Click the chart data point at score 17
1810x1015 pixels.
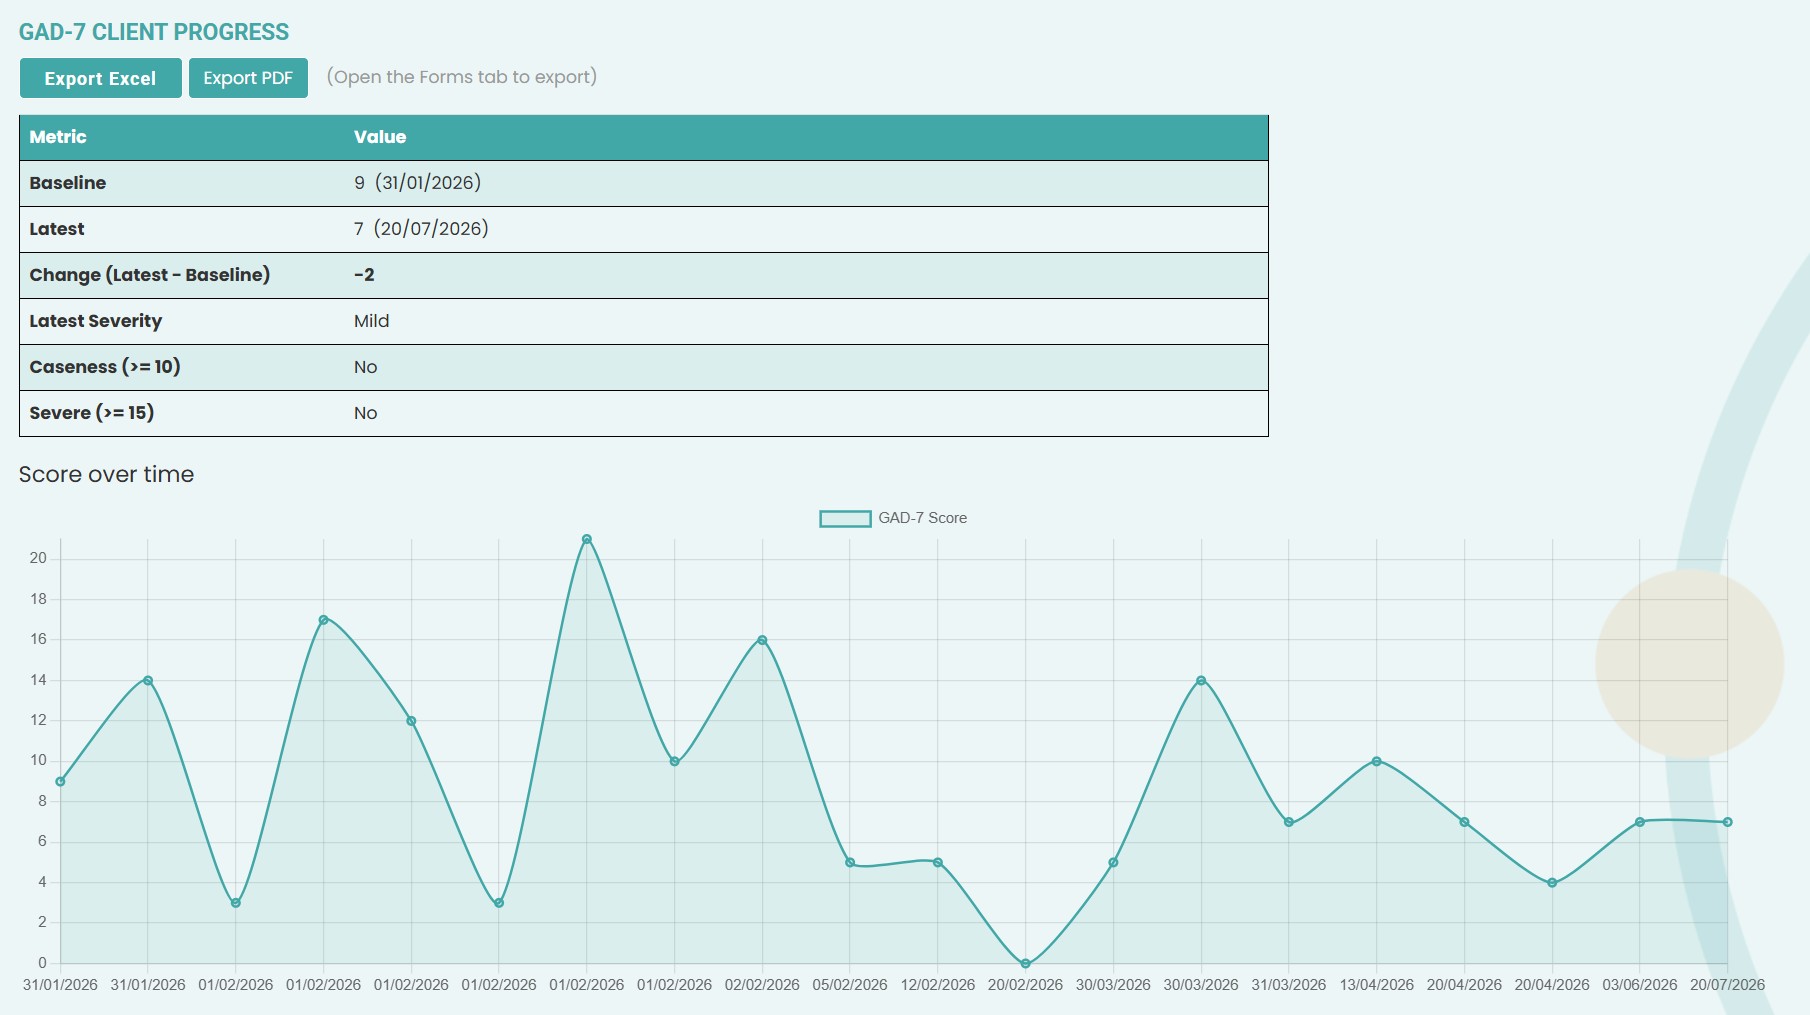pyautogui.click(x=323, y=620)
